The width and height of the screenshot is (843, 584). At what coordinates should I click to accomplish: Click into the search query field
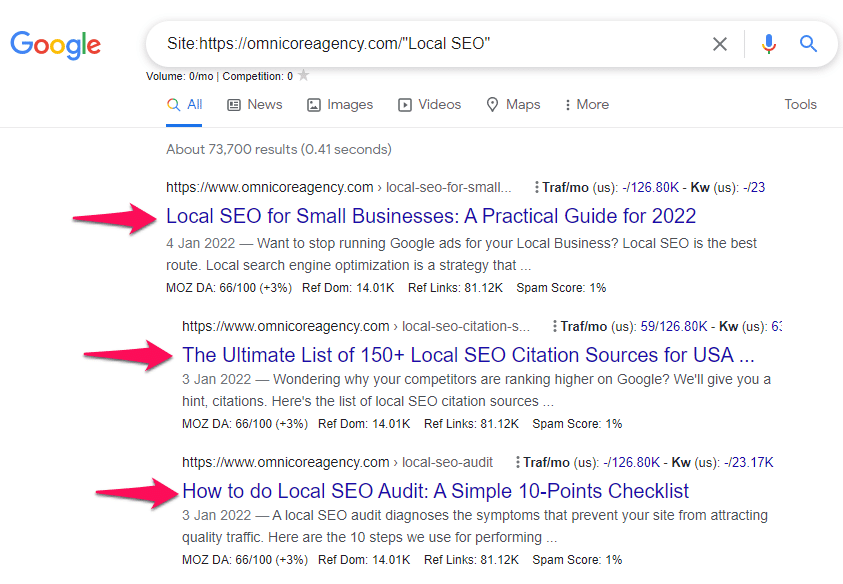(x=430, y=44)
